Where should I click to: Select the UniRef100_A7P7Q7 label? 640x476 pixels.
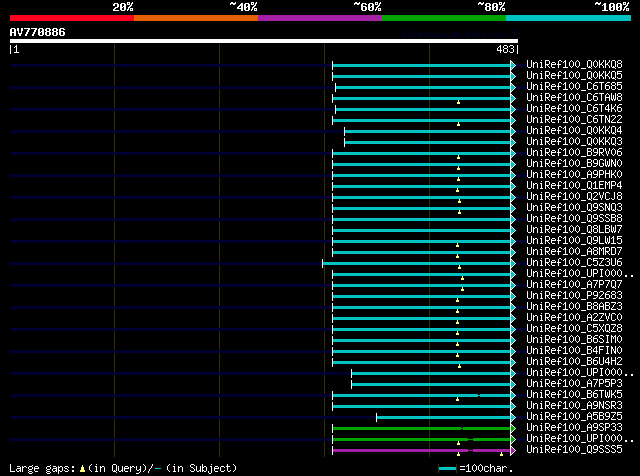574,285
